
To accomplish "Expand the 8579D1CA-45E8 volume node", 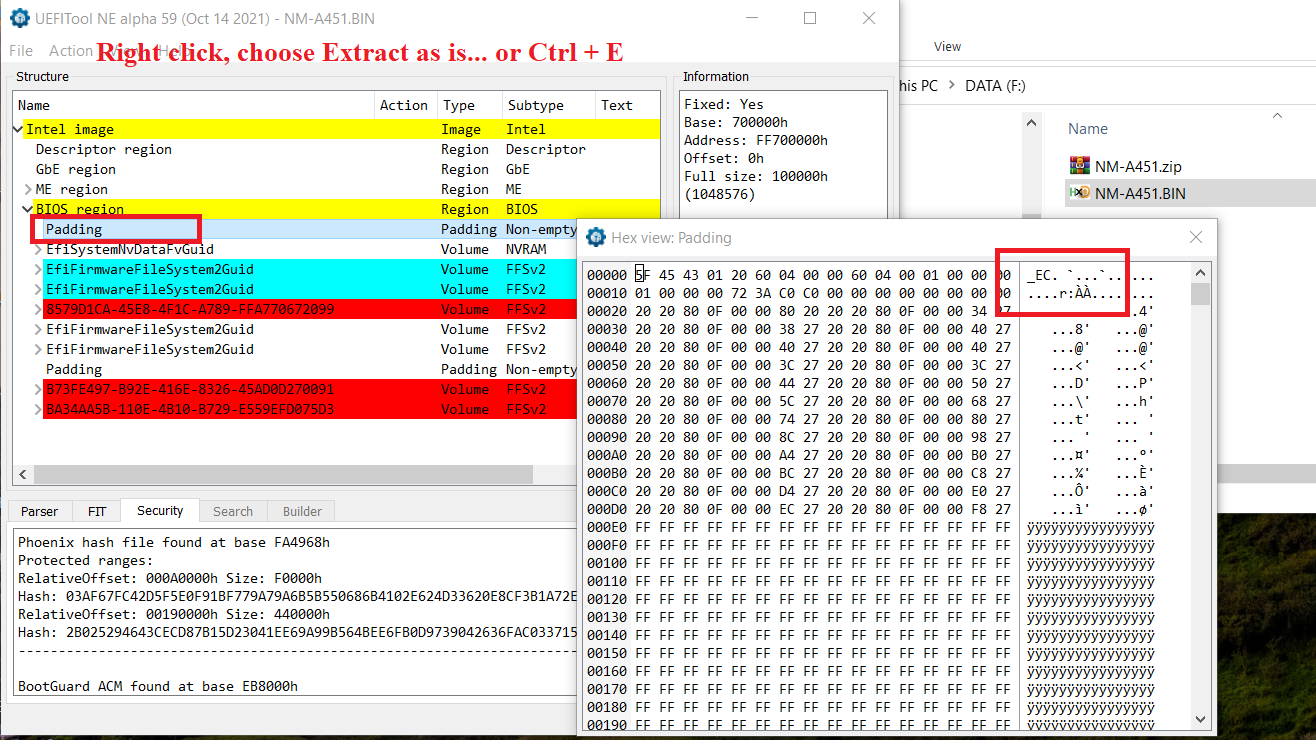I will click(38, 309).
